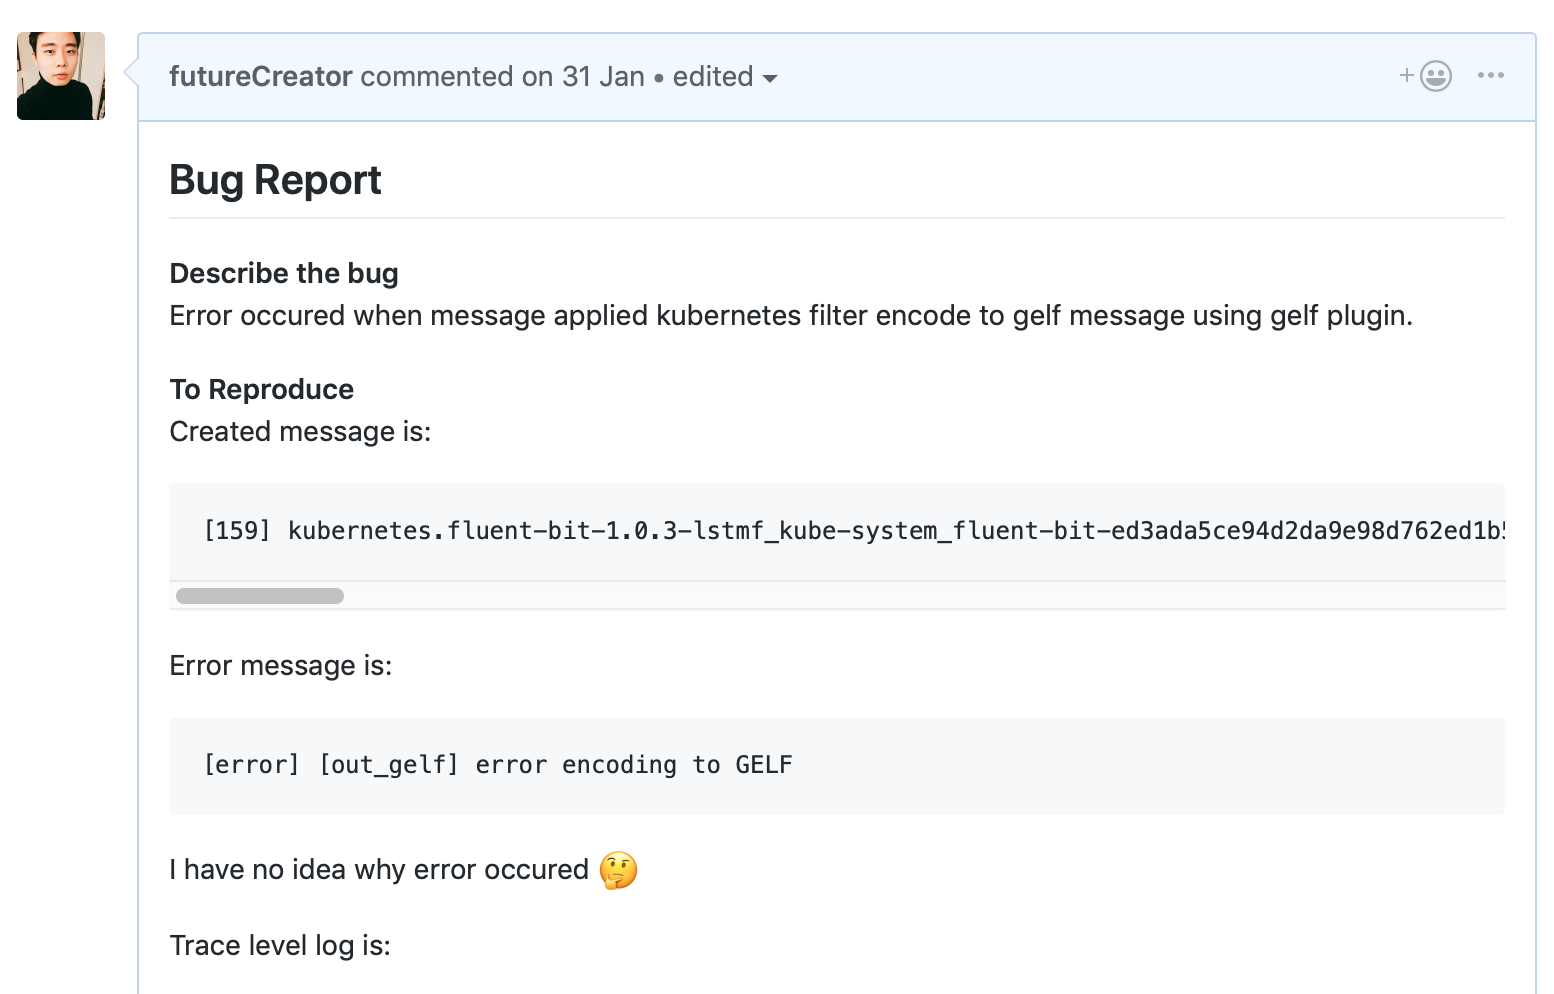Click the "31 Jan" comment timestamp
The height and width of the screenshot is (994, 1554).
point(603,77)
